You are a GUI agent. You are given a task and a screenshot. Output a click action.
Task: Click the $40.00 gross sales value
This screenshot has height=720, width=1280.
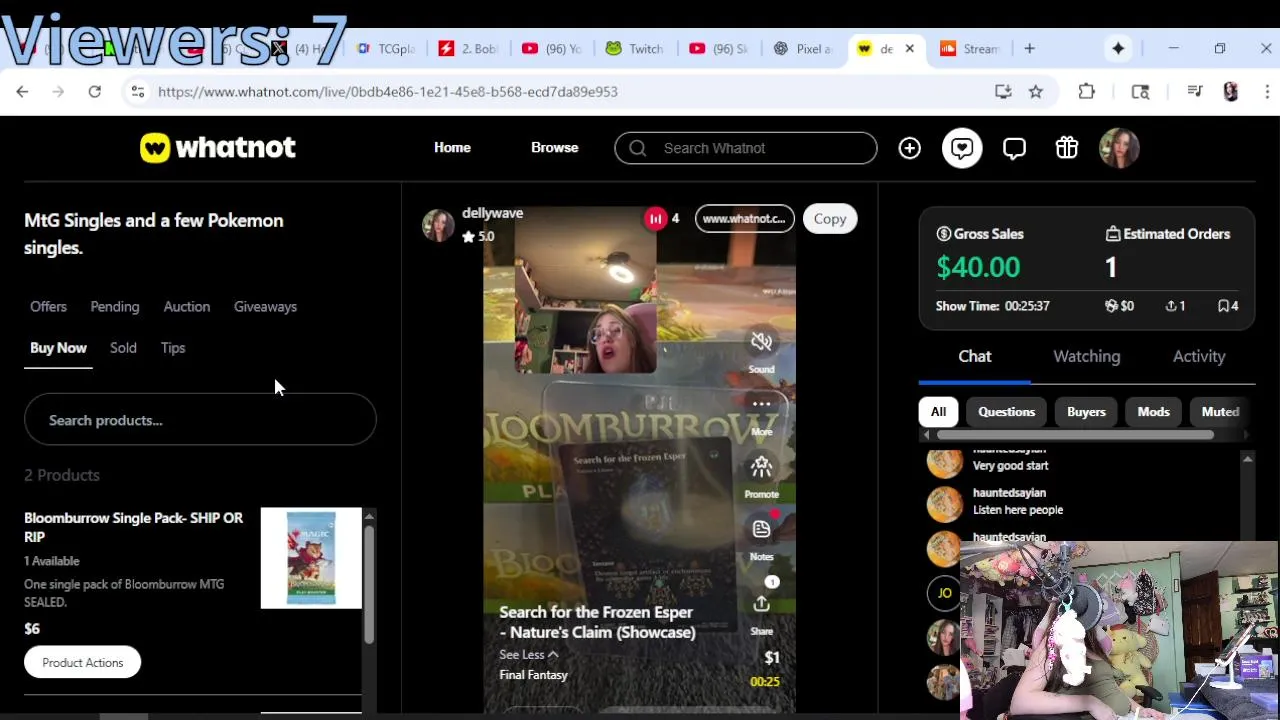click(978, 267)
